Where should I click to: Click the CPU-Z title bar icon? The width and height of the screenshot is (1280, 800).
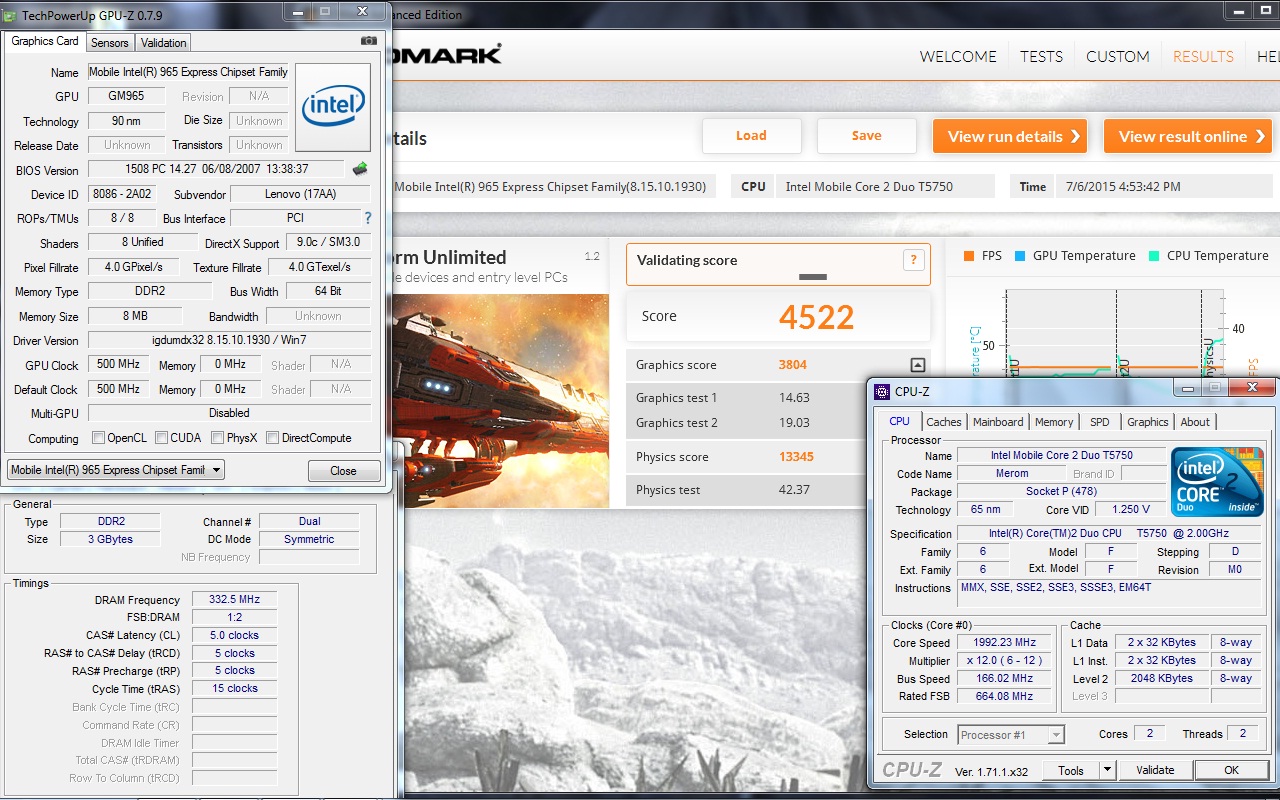[882, 392]
